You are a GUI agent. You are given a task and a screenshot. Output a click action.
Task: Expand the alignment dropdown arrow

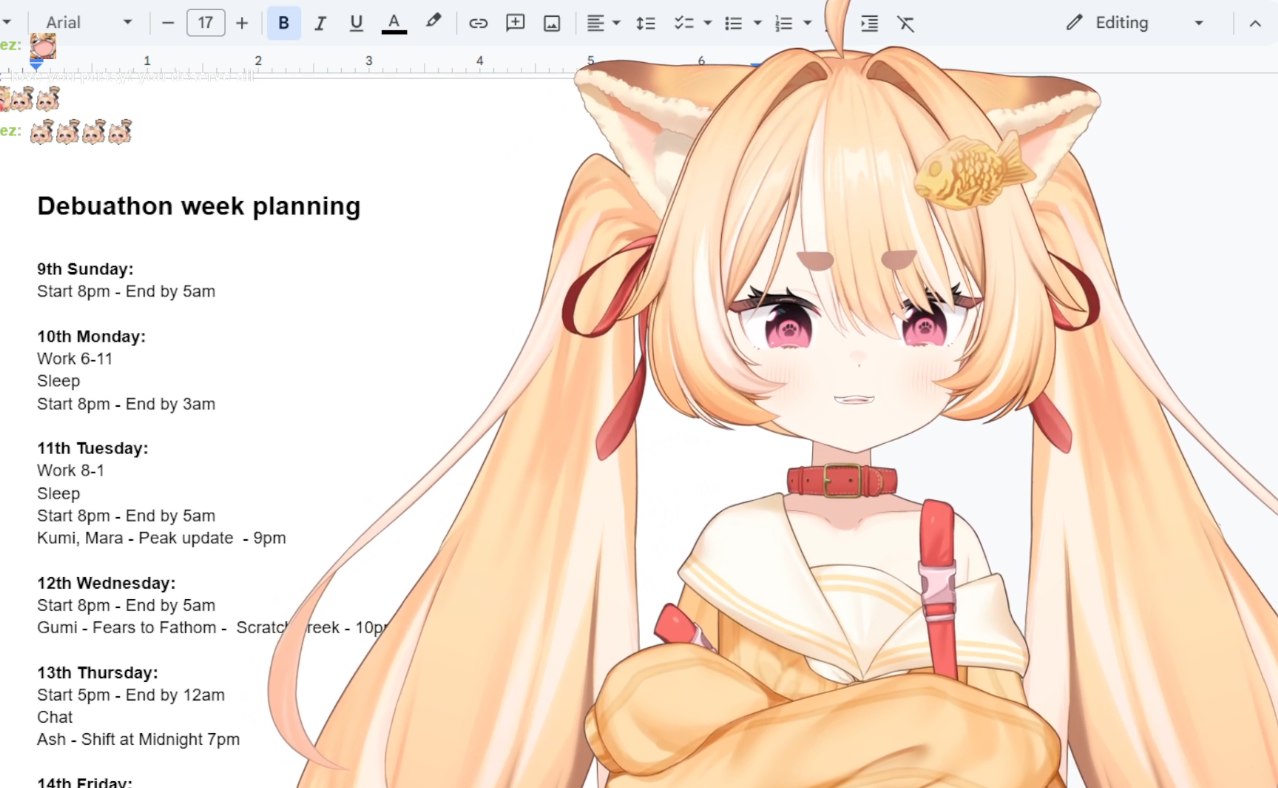pyautogui.click(x=616, y=23)
